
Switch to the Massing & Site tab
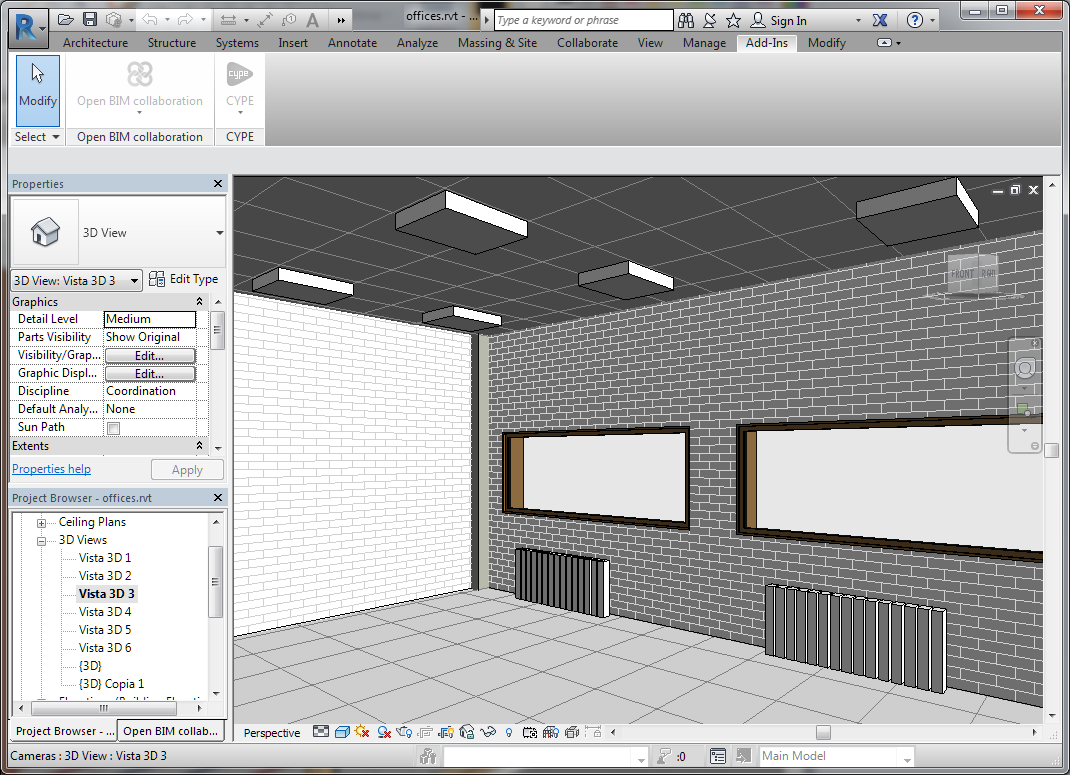point(497,43)
